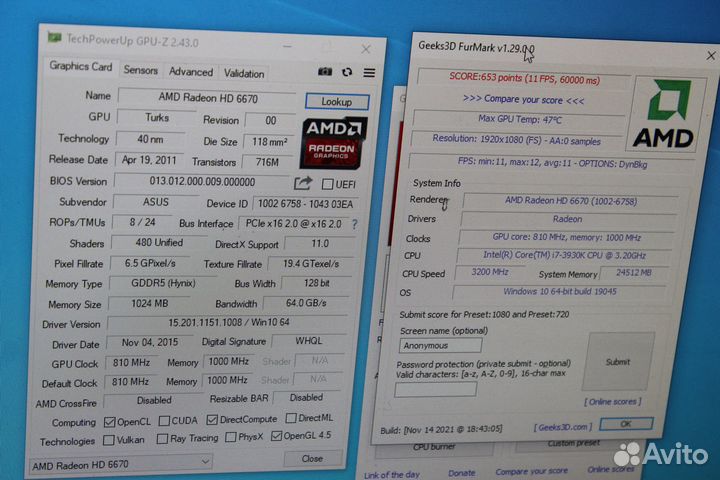Click the Driver Version value 15.201.1151.1008

tap(228, 322)
